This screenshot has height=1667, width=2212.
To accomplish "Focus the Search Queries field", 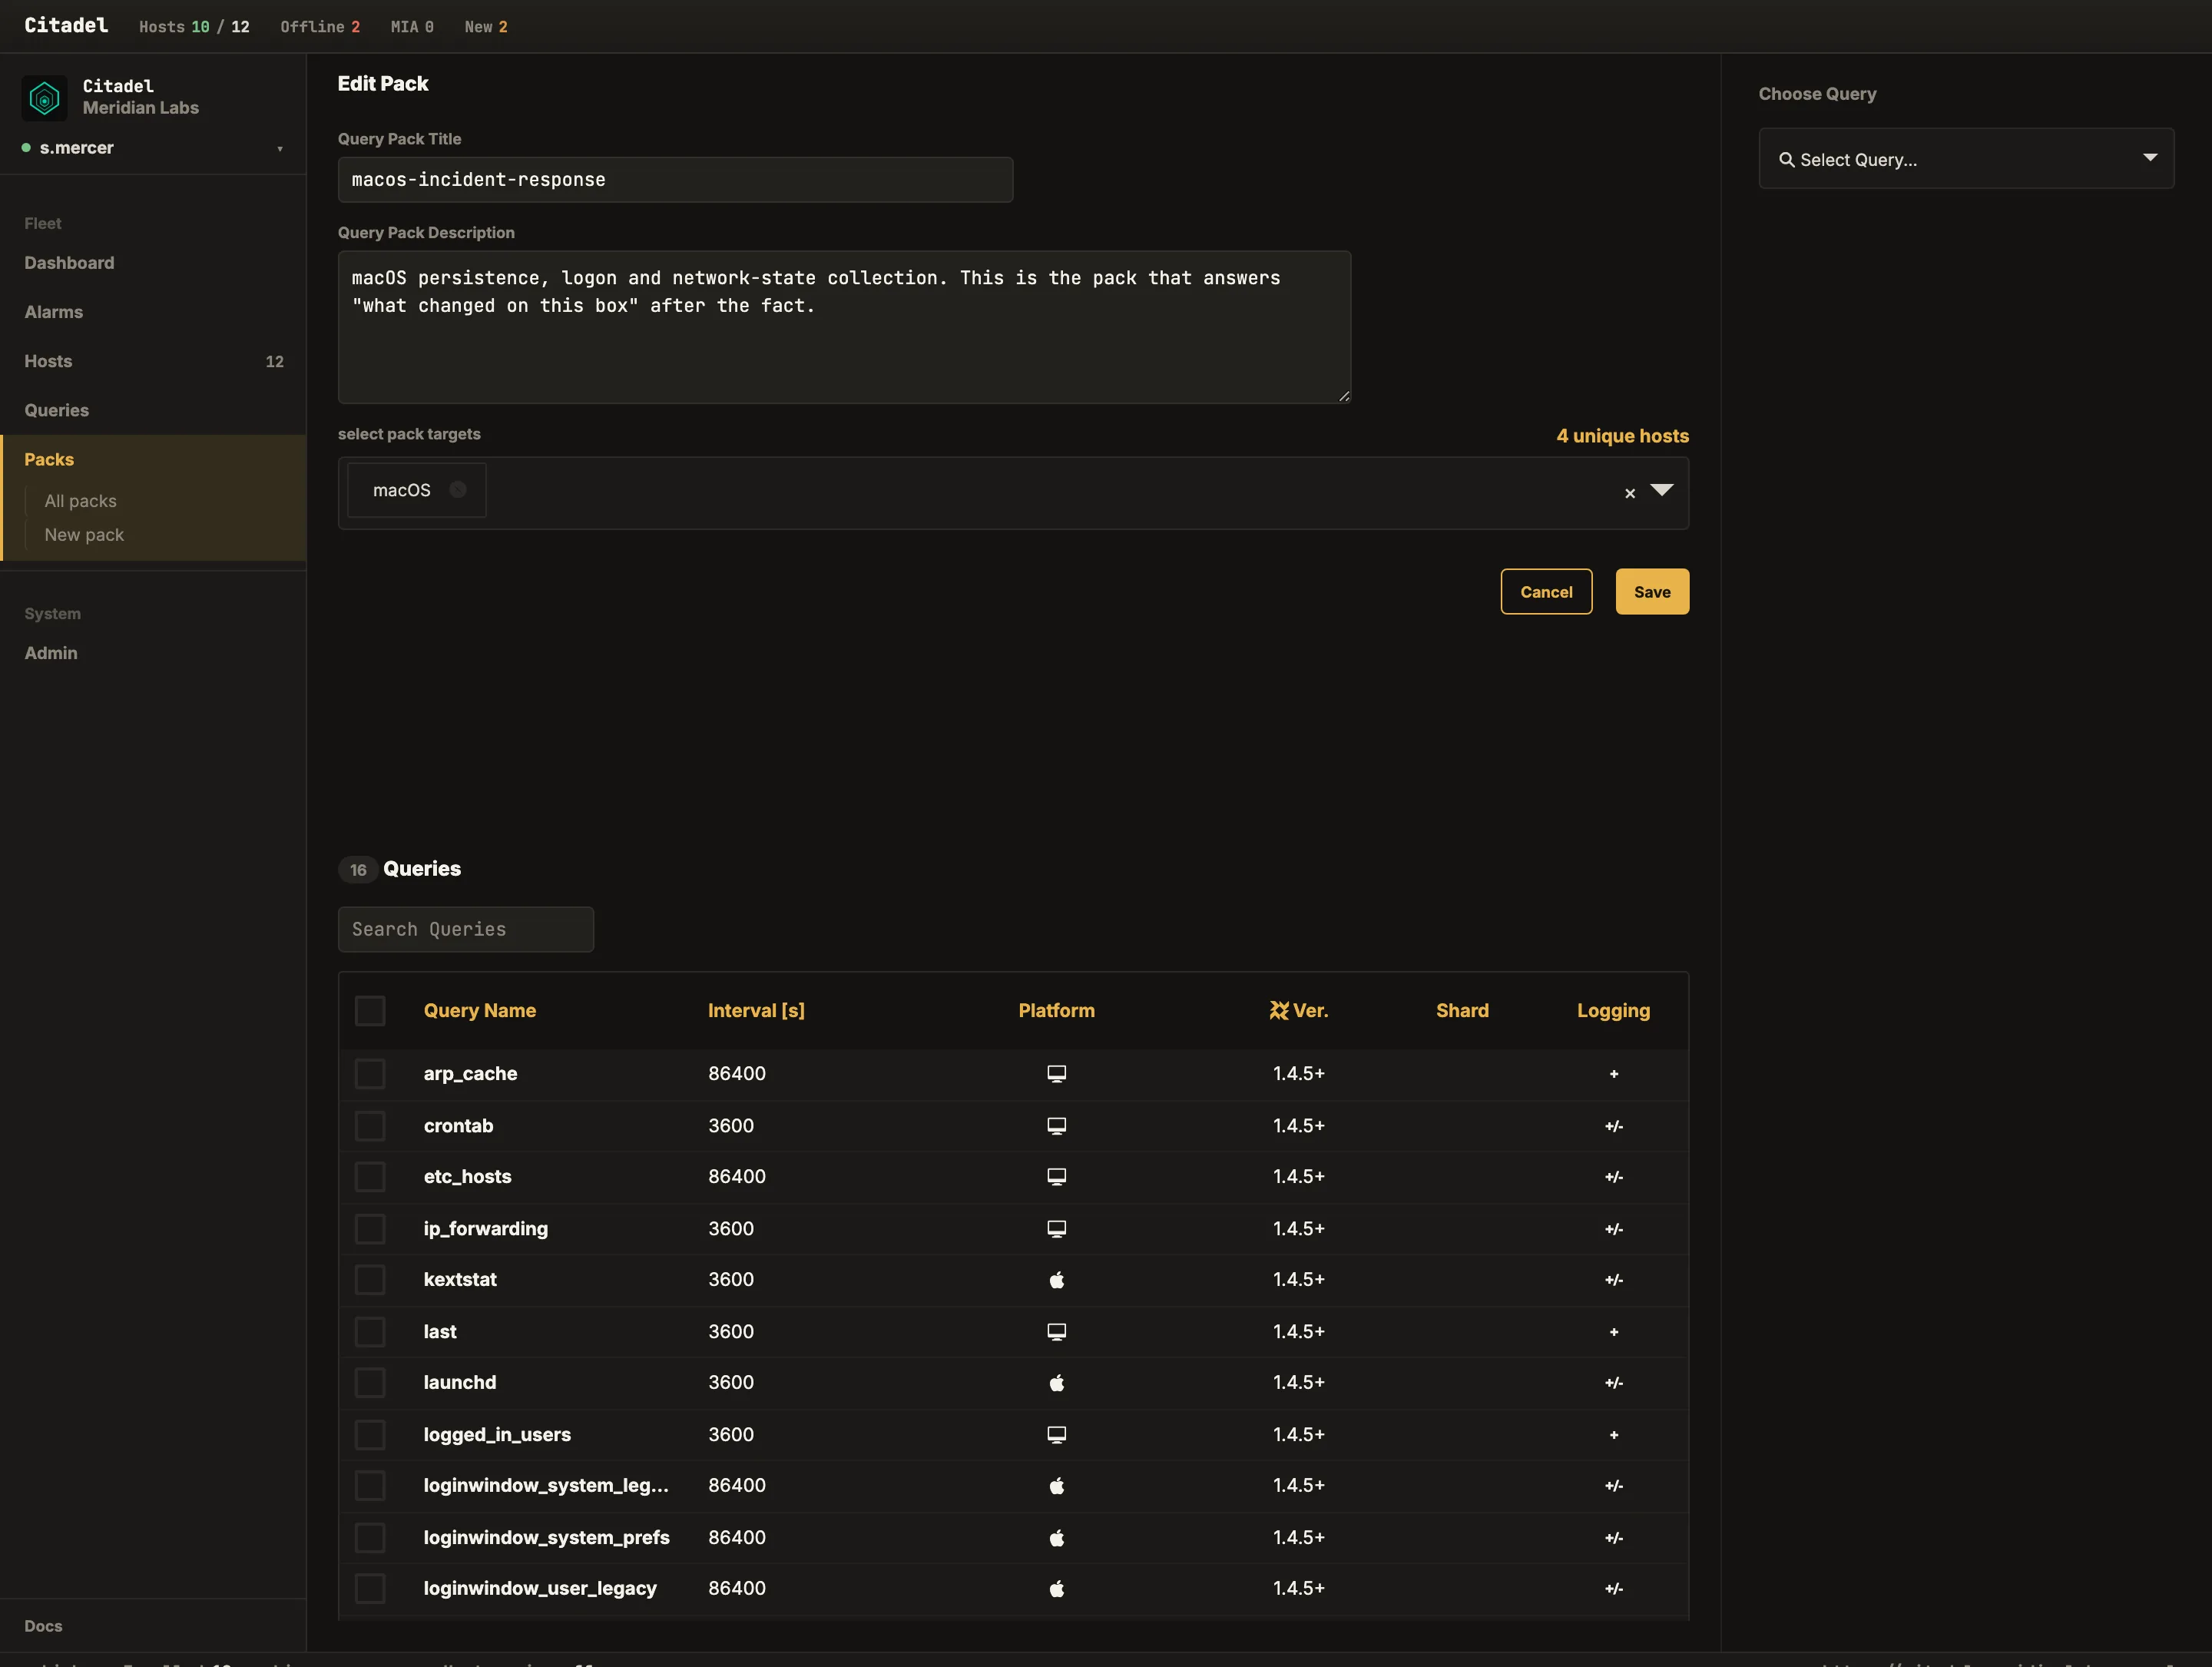I will click(x=465, y=930).
